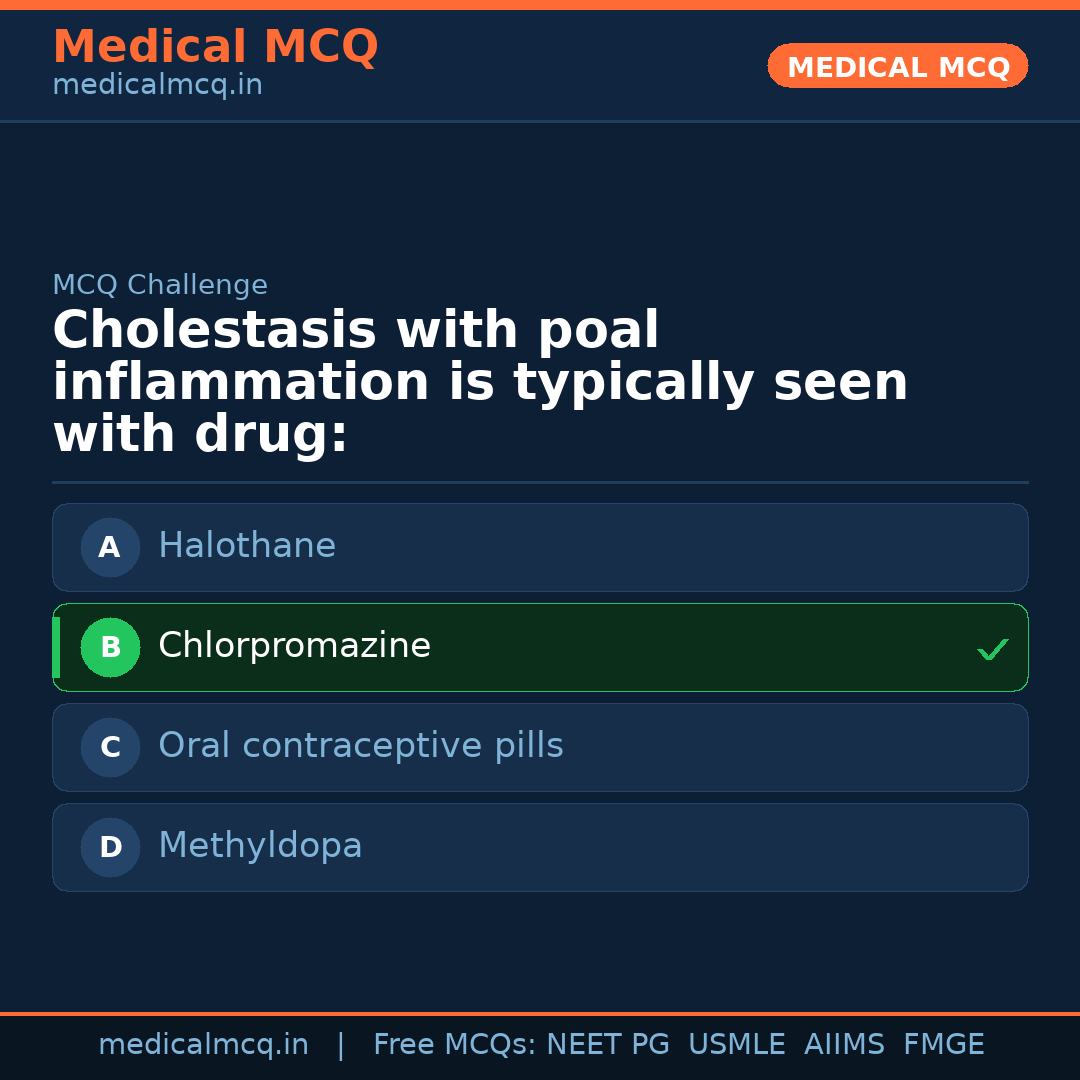Click the letter A circle icon
The image size is (1080, 1080).
click(110, 547)
